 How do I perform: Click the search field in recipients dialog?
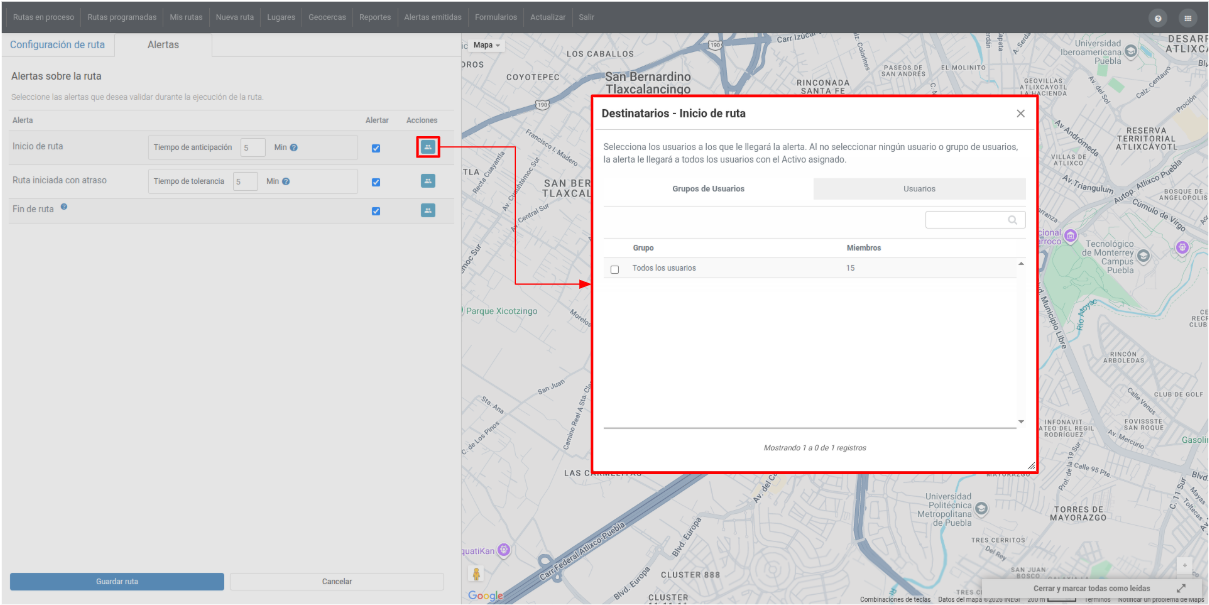pyautogui.click(x=975, y=220)
